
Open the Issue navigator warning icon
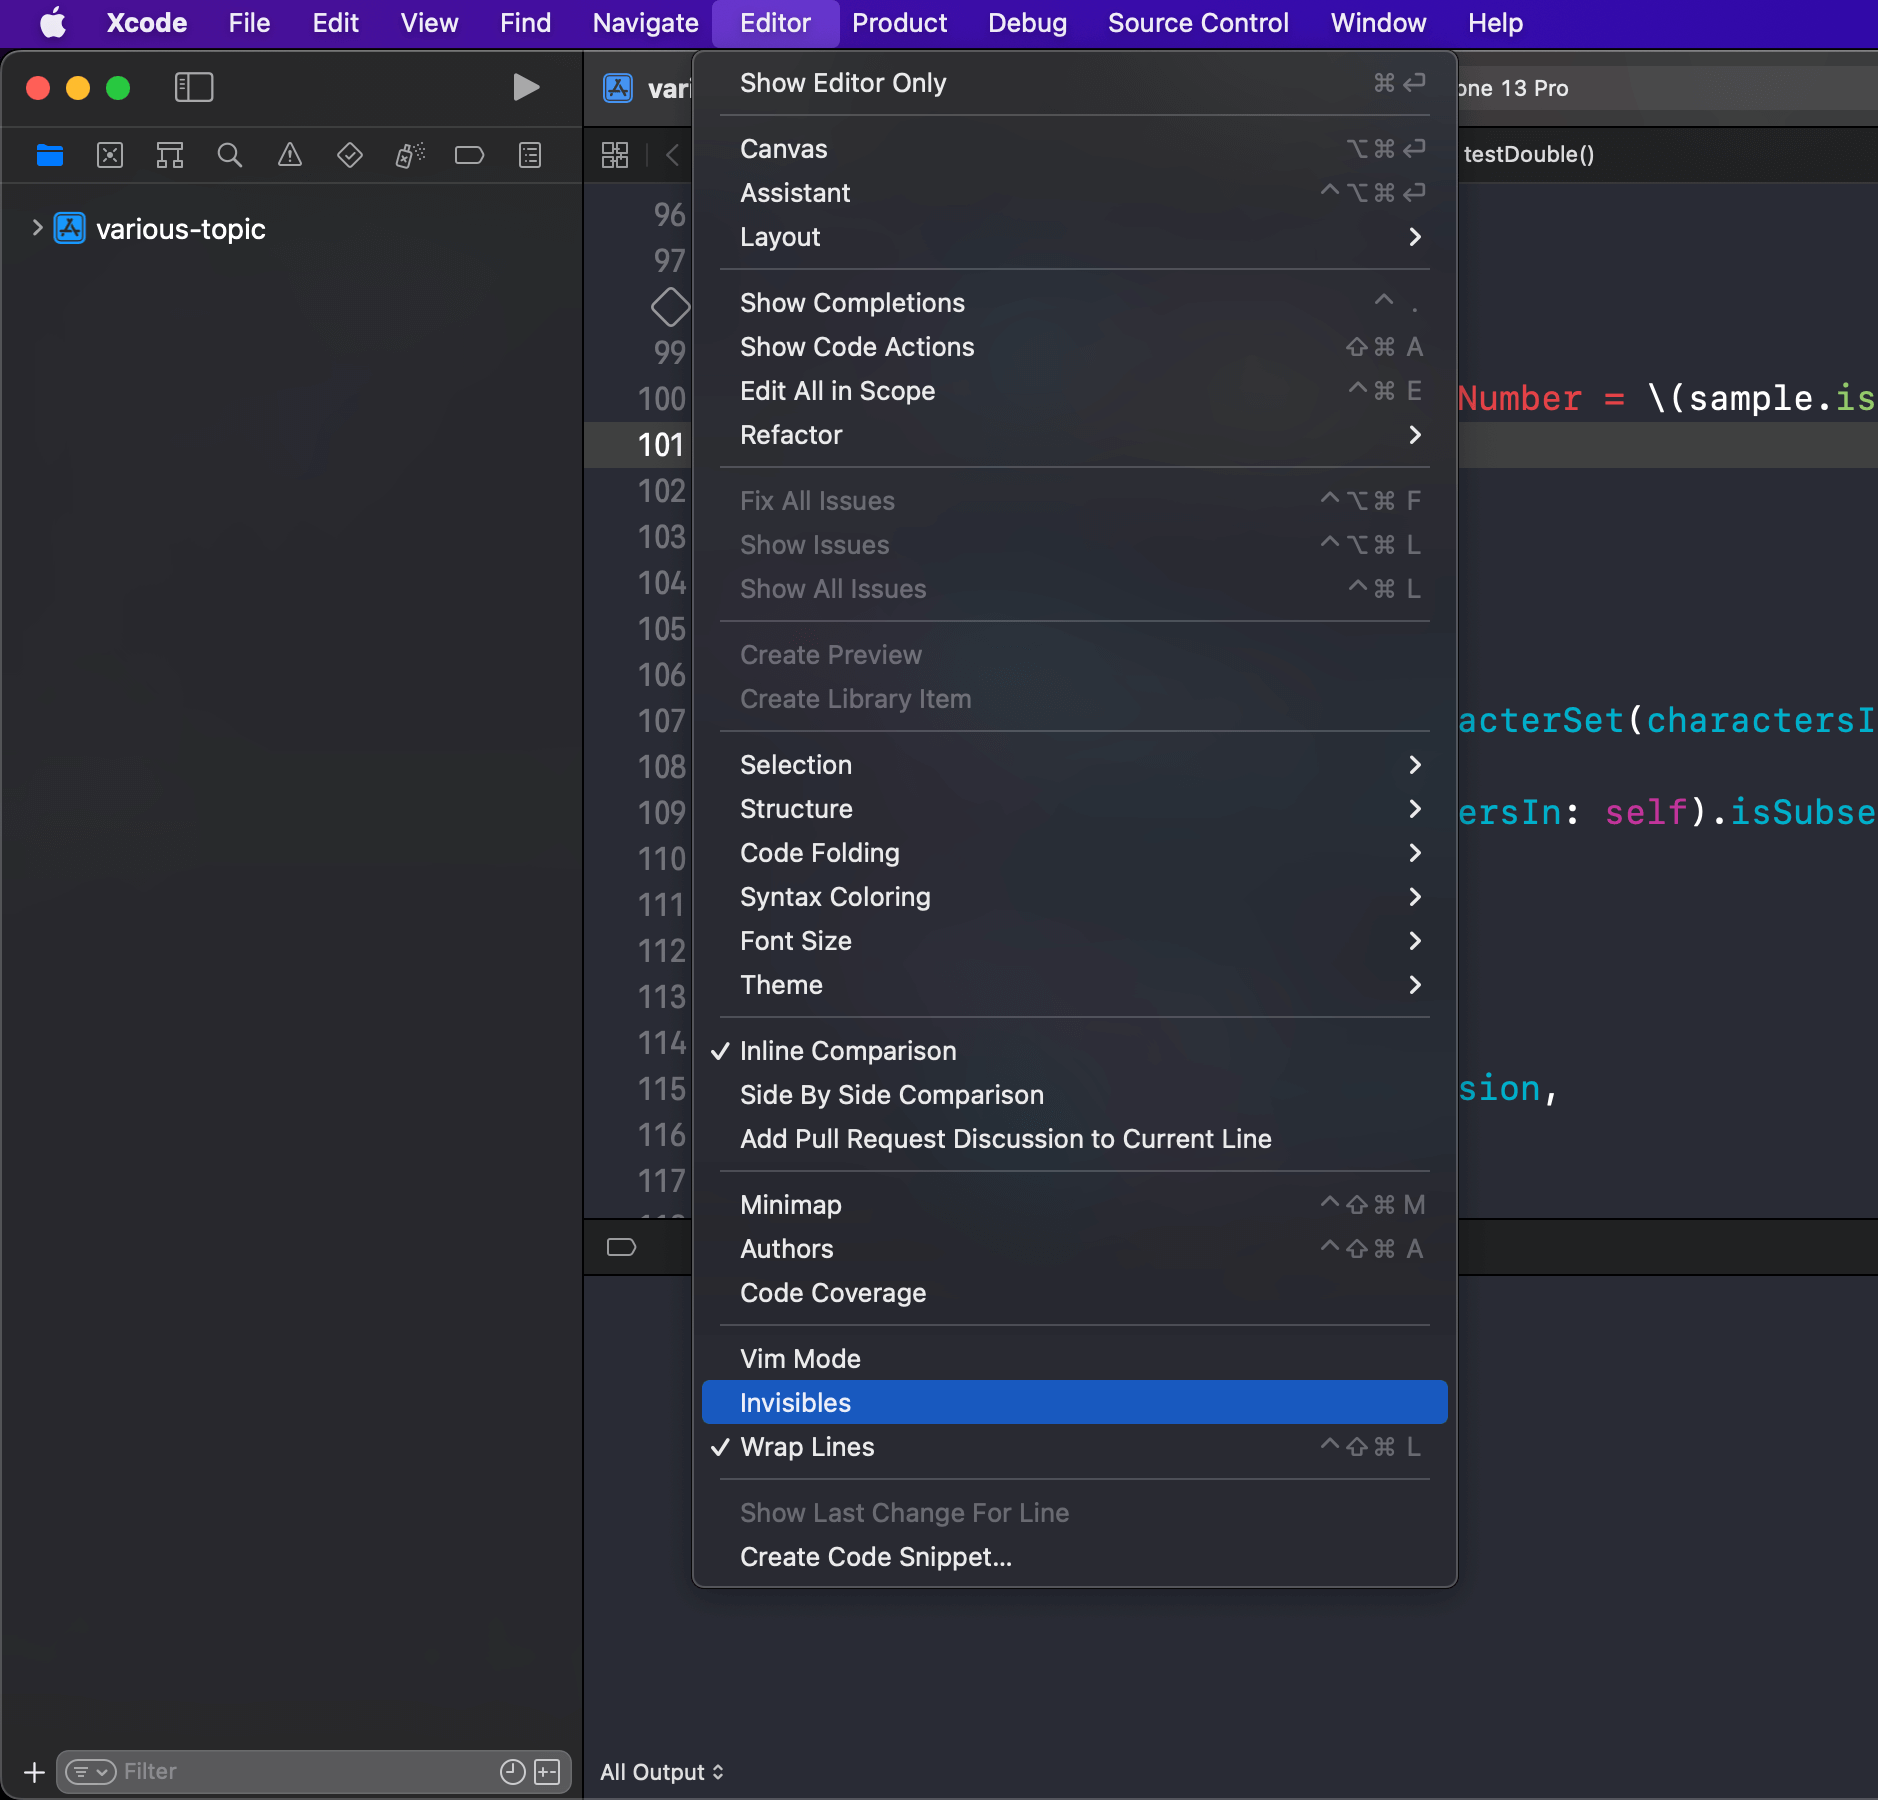point(289,155)
